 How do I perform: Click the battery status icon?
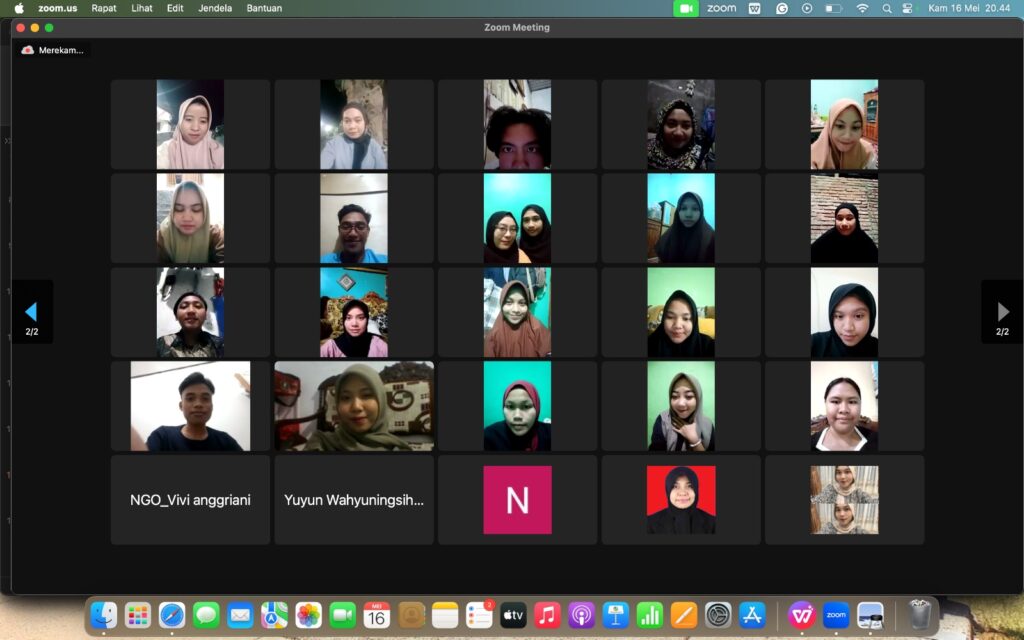(x=833, y=8)
